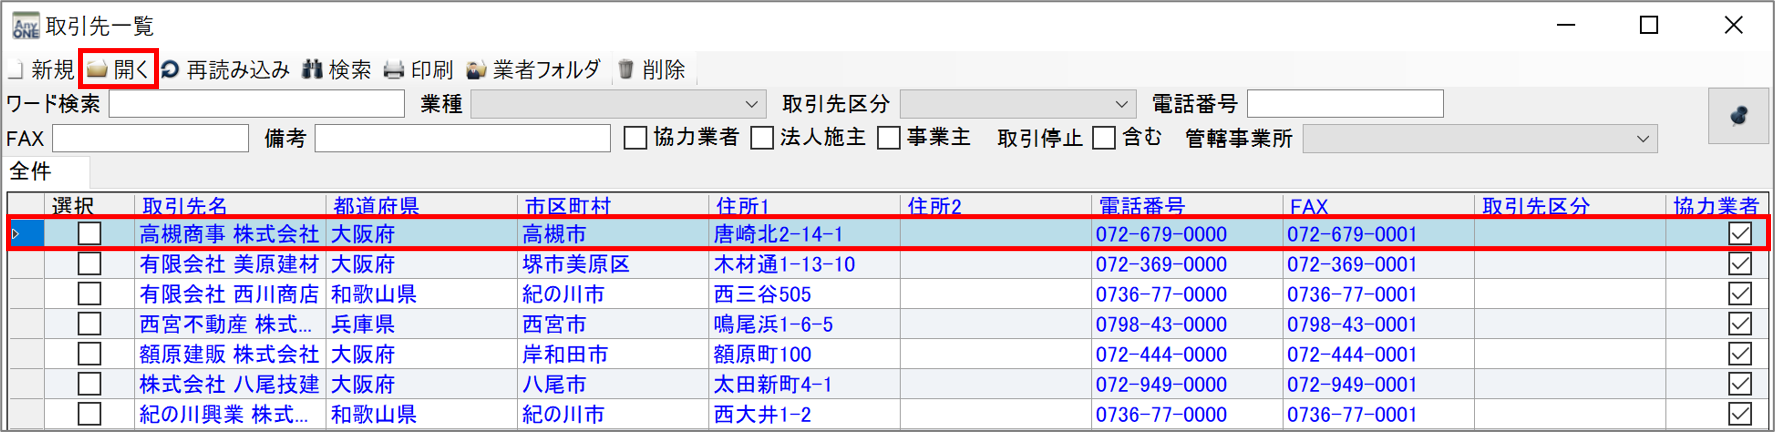Print the list using 印刷 icon

pyautogui.click(x=395, y=70)
